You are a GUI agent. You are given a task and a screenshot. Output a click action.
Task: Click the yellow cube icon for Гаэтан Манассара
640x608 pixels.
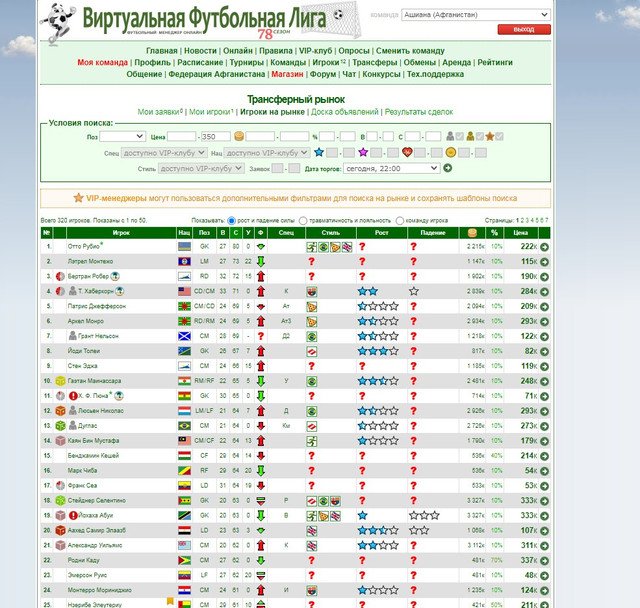tap(60, 381)
